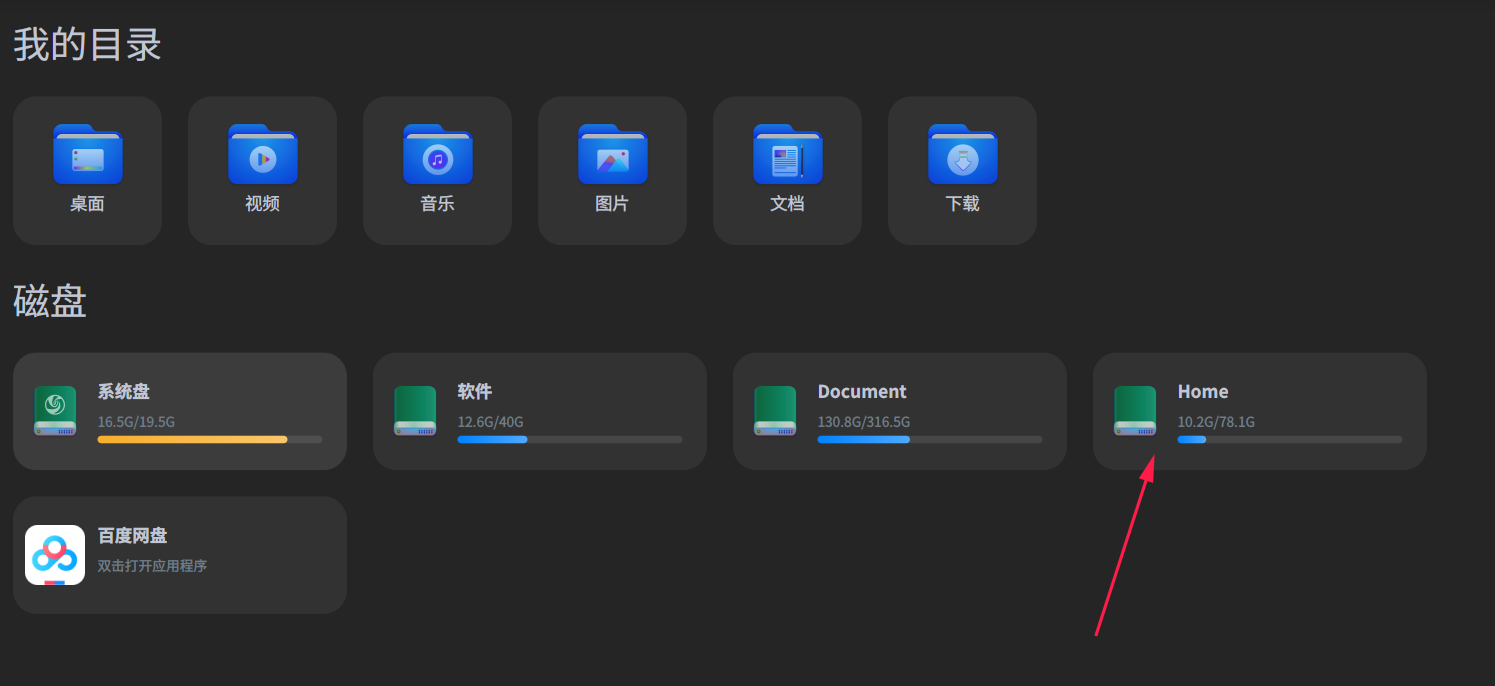Click the 文档 folder label
1495x686 pixels.
(788, 204)
